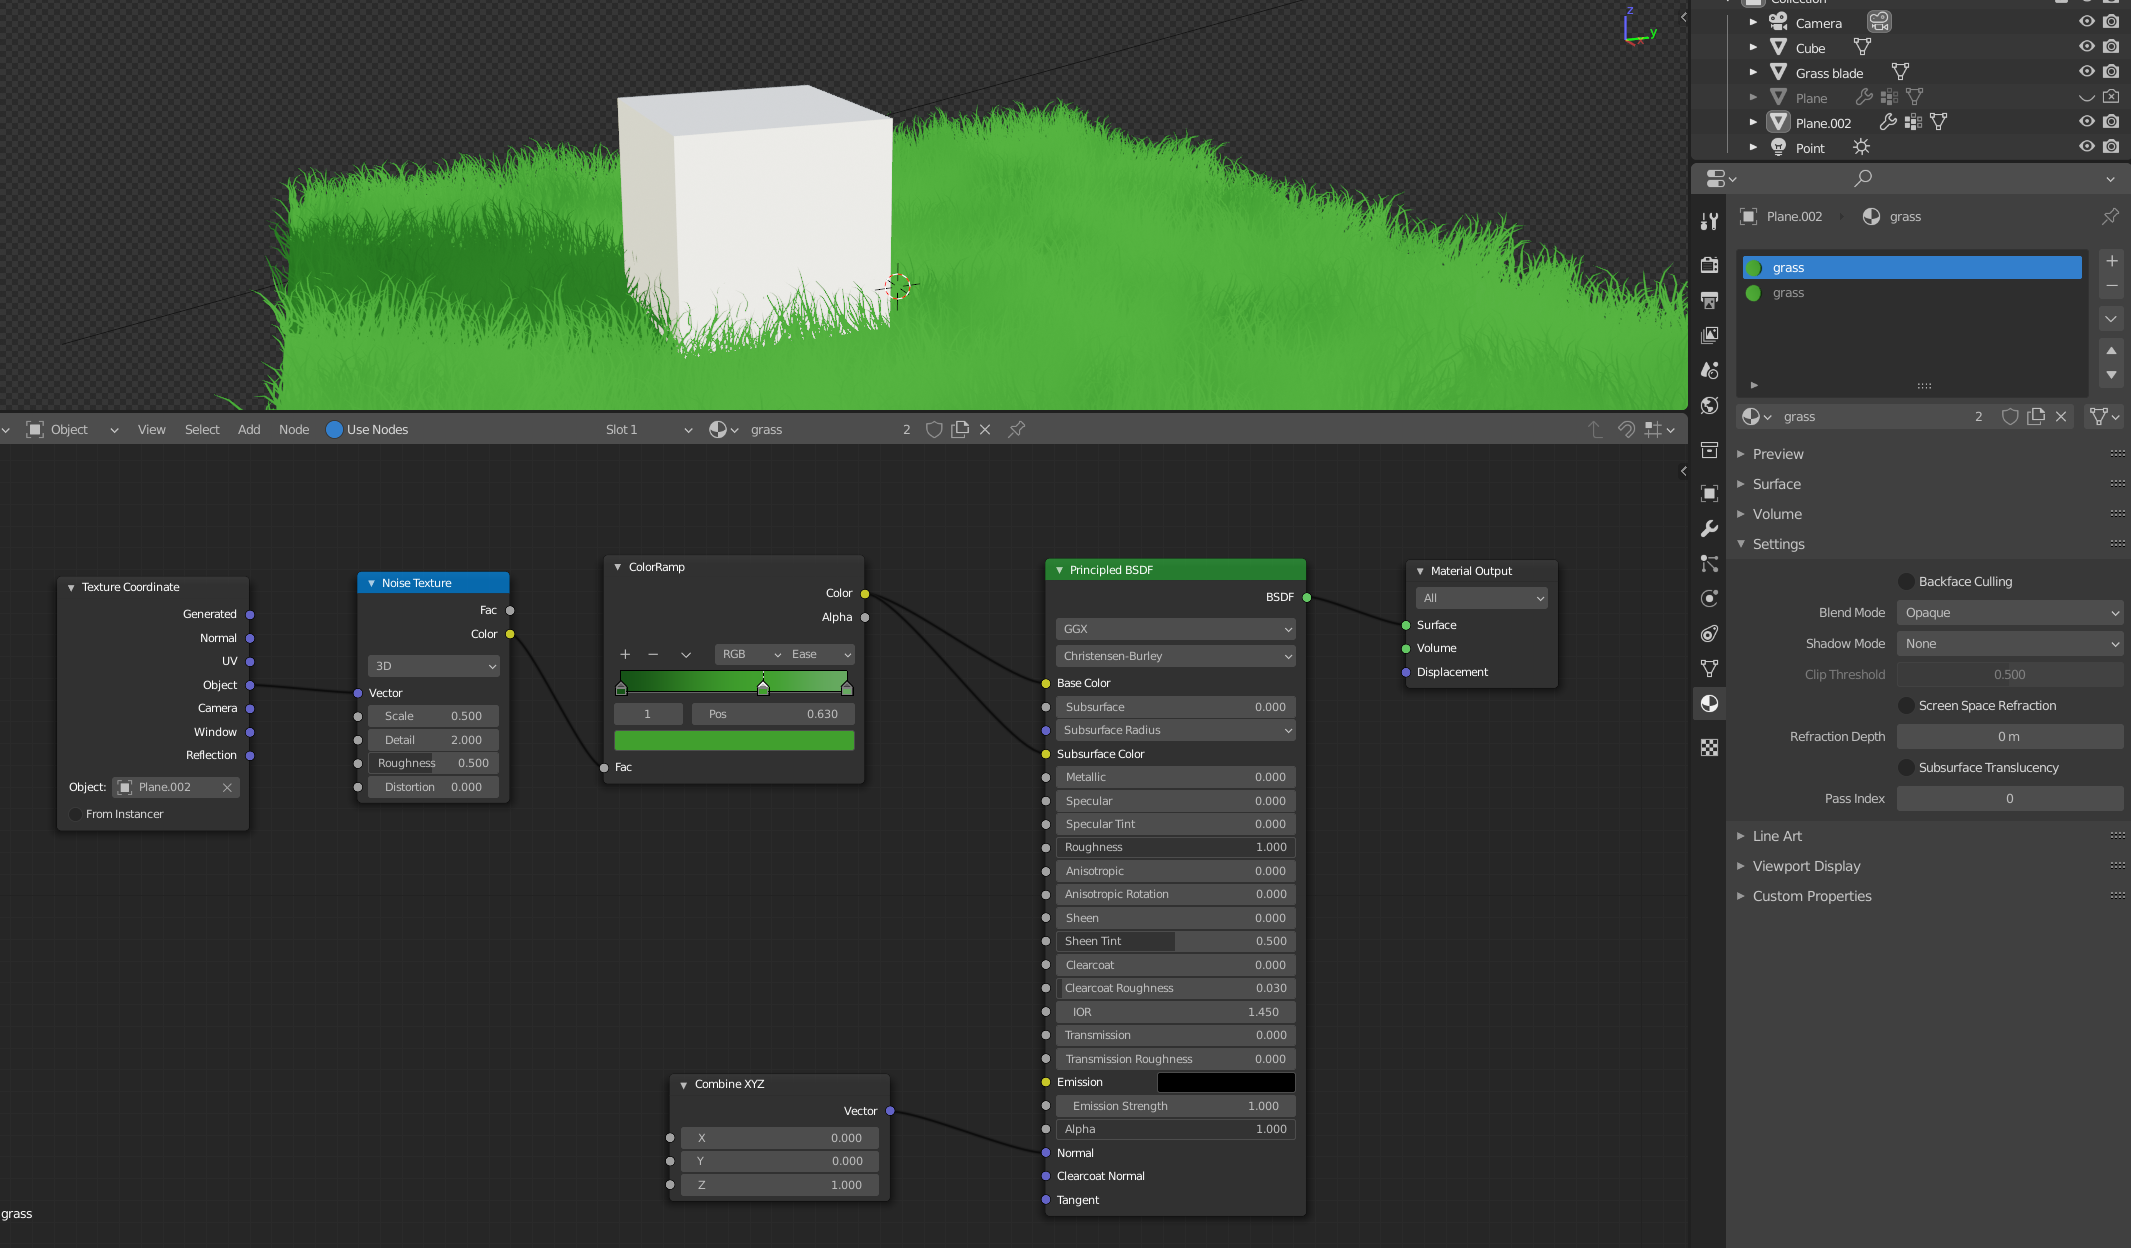Hide the Cube object in viewport

tap(2086, 47)
